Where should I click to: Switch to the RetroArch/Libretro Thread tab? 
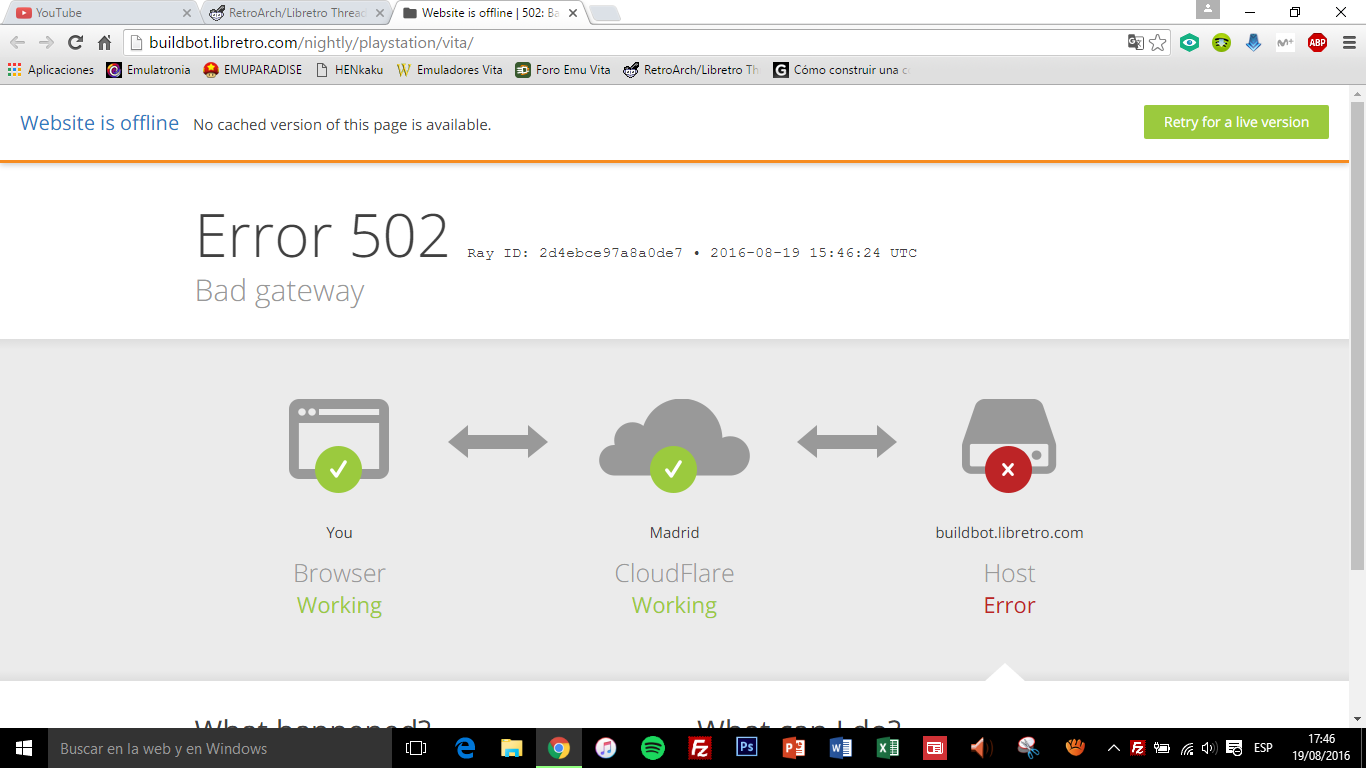295,13
